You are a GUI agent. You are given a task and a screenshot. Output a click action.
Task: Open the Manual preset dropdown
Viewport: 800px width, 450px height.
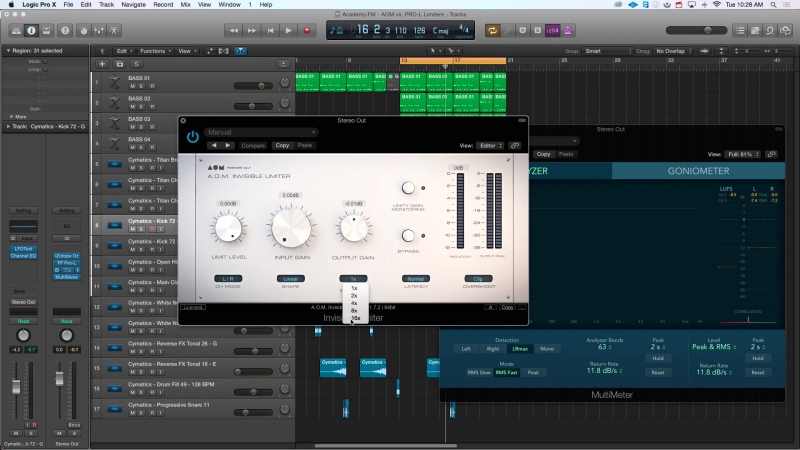(x=261, y=132)
